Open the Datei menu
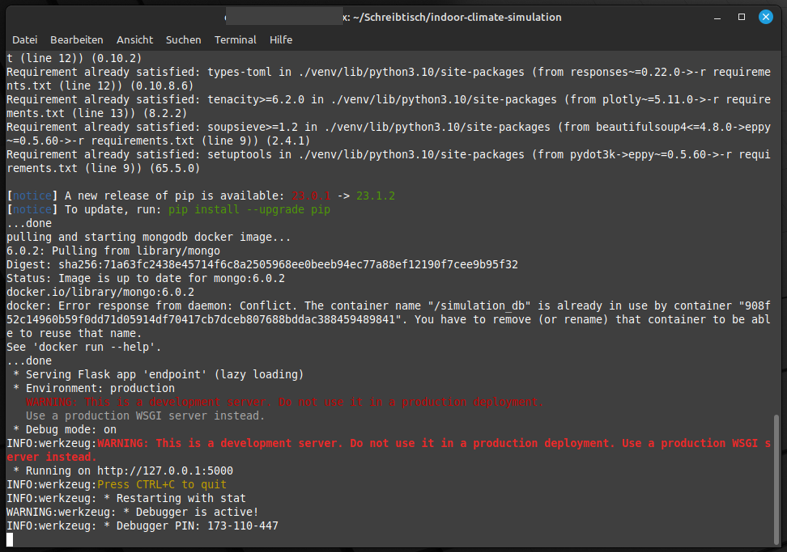787x552 pixels. [24, 40]
